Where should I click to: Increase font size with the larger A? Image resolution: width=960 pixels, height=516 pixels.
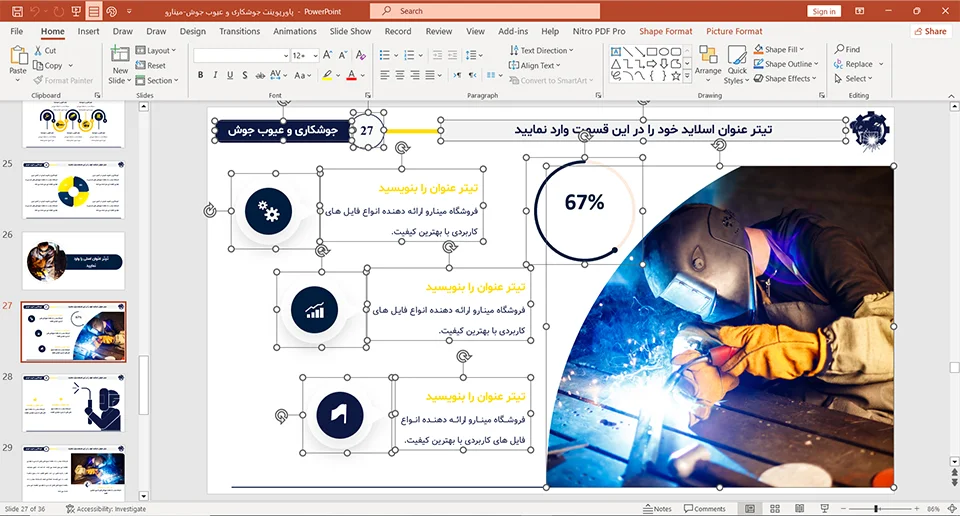pos(328,56)
